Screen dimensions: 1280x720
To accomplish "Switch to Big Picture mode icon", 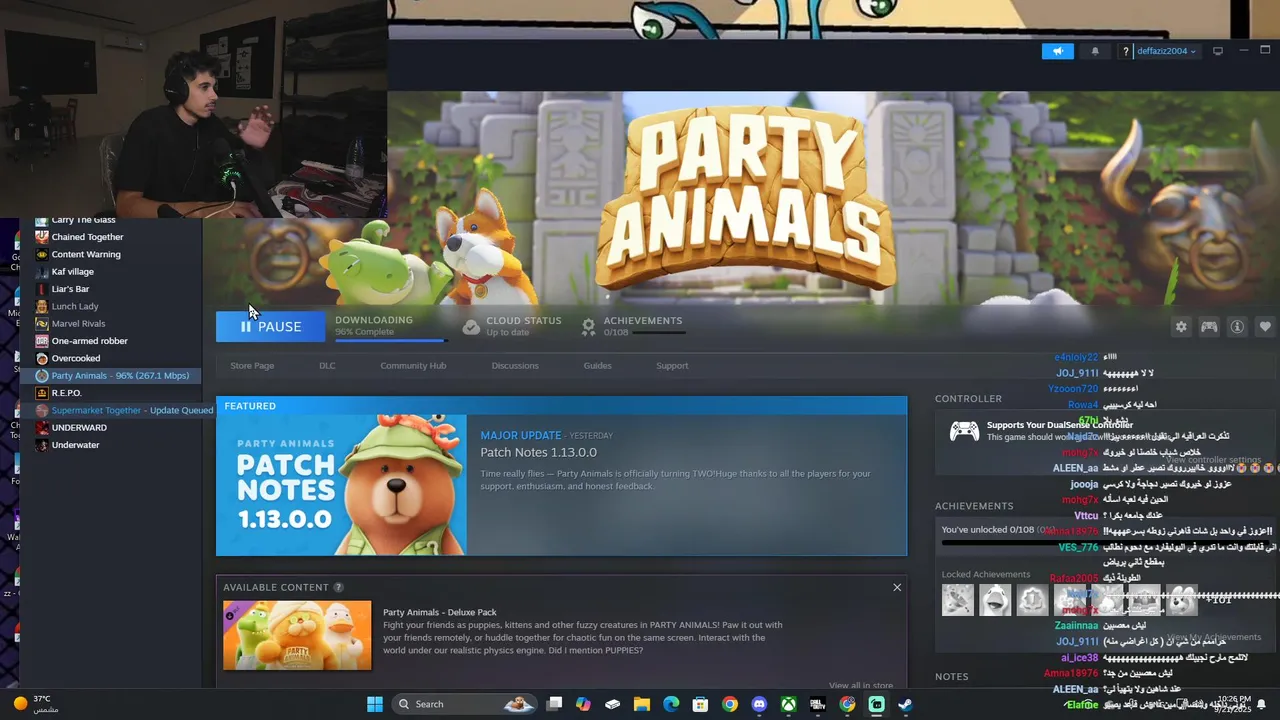I will [x=1217, y=51].
